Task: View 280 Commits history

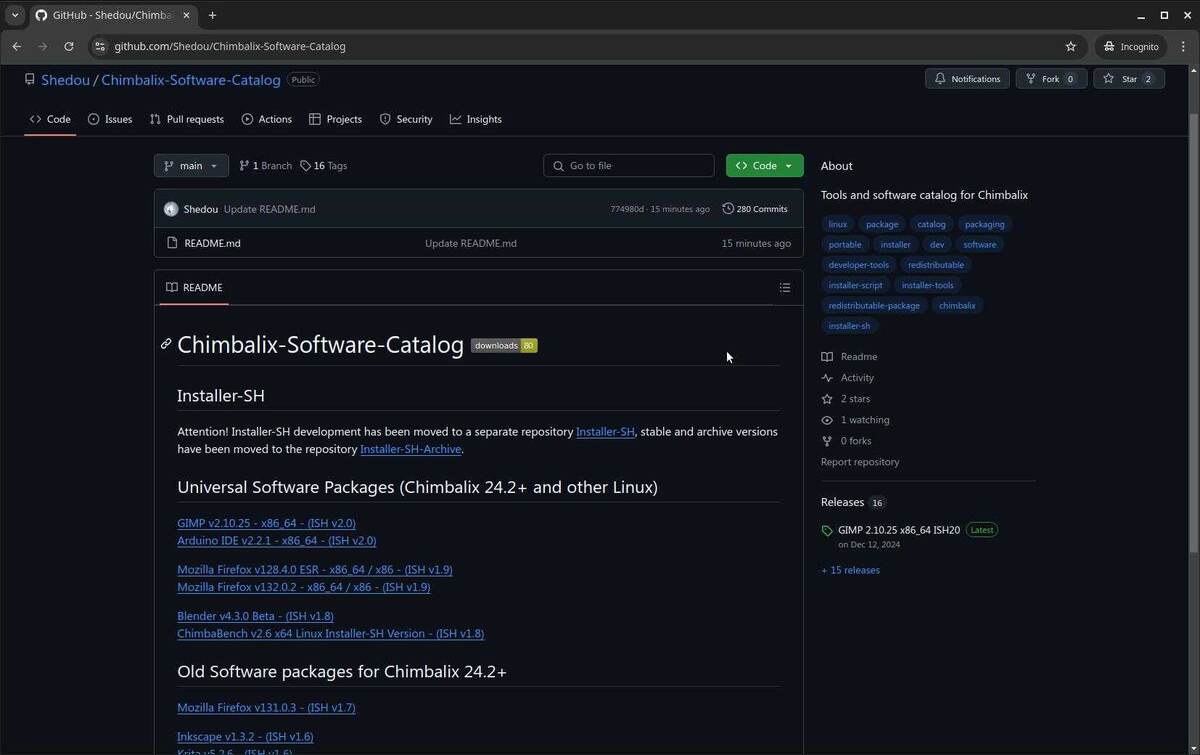Action: 755,209
